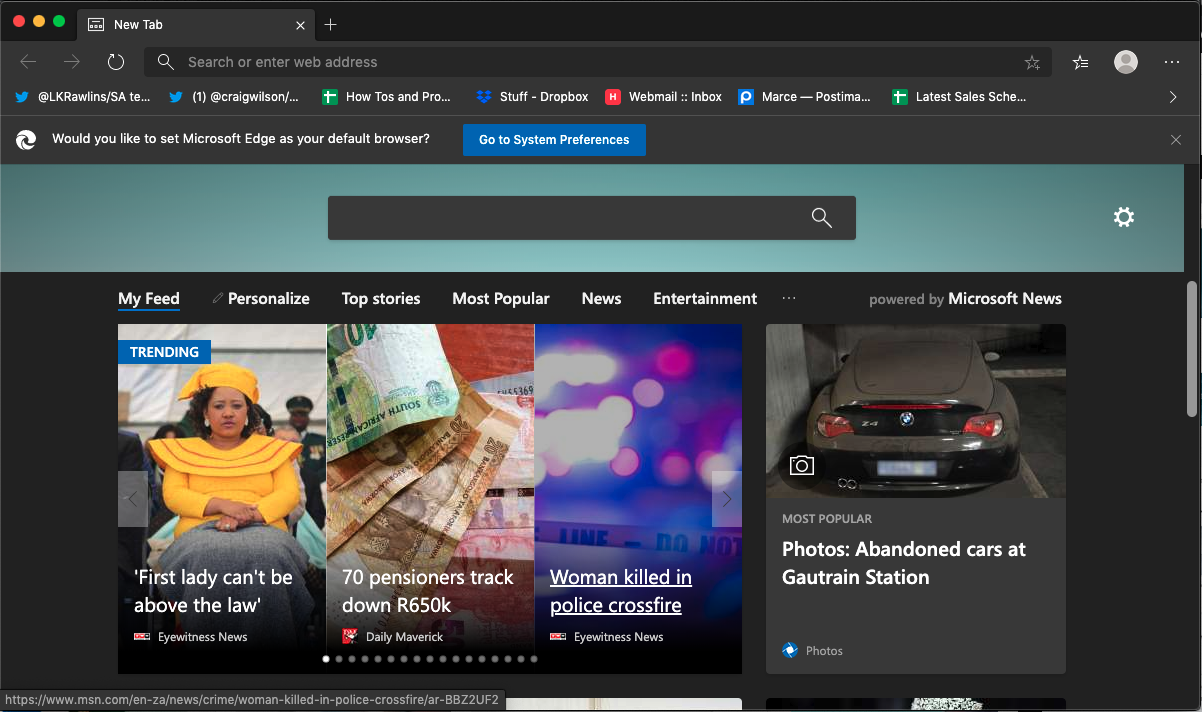The image size is (1202, 712).
Task: Dismiss the default browser prompt
Action: coord(1176,140)
